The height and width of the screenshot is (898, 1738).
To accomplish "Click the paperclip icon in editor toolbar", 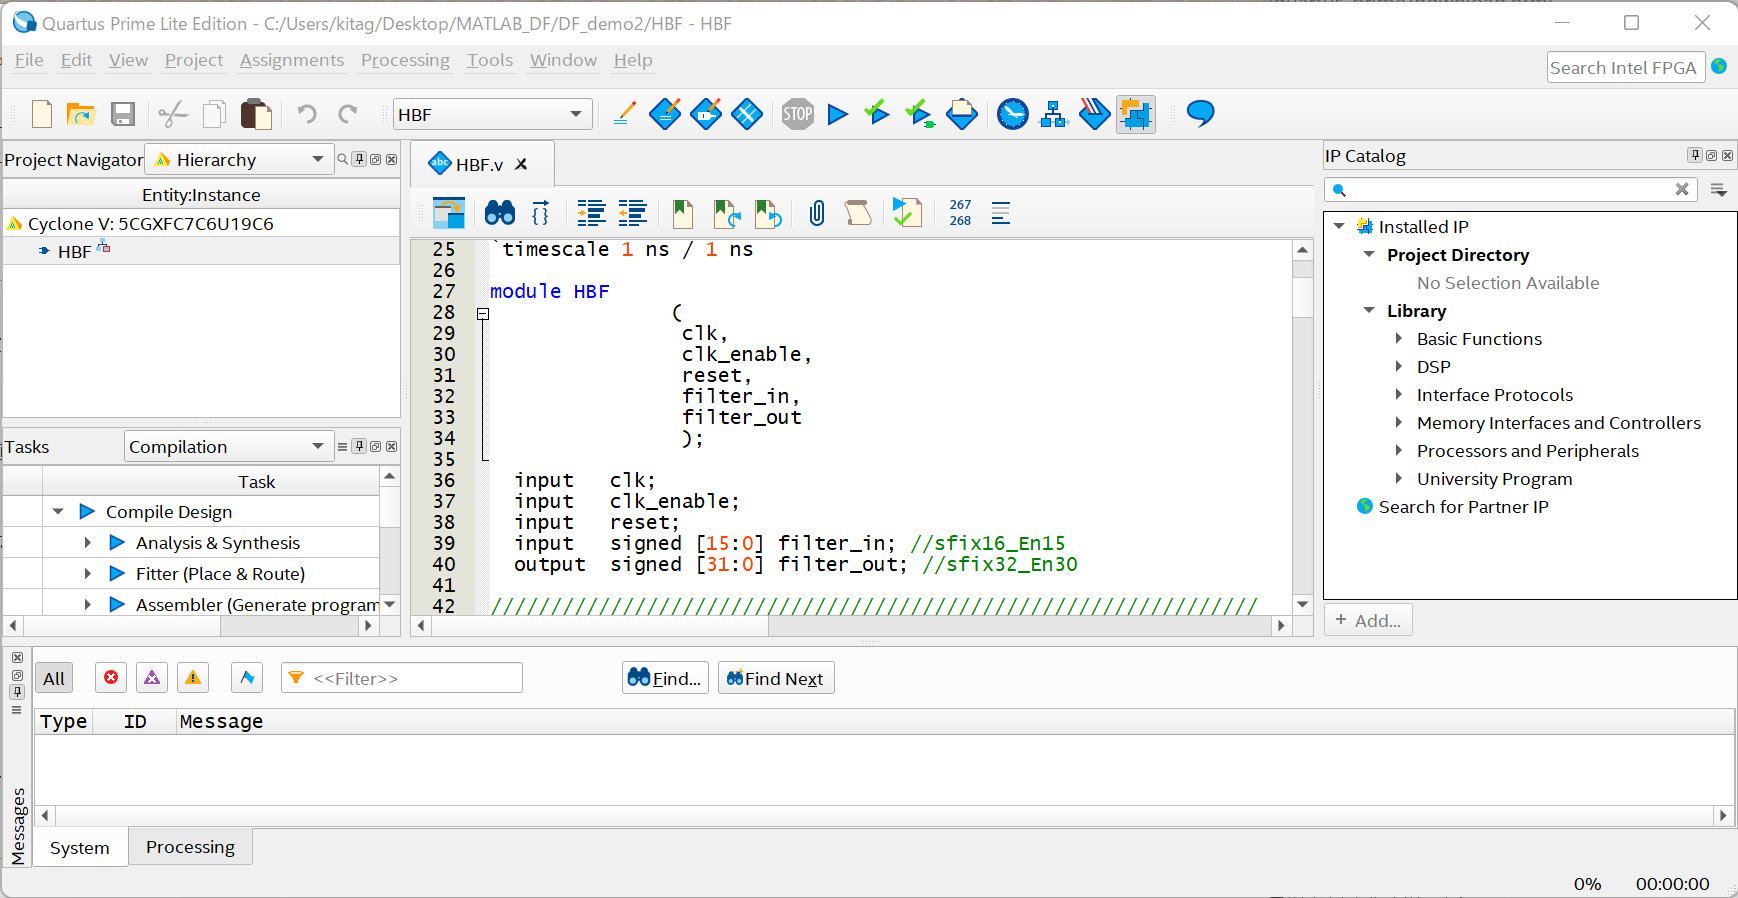I will [817, 213].
